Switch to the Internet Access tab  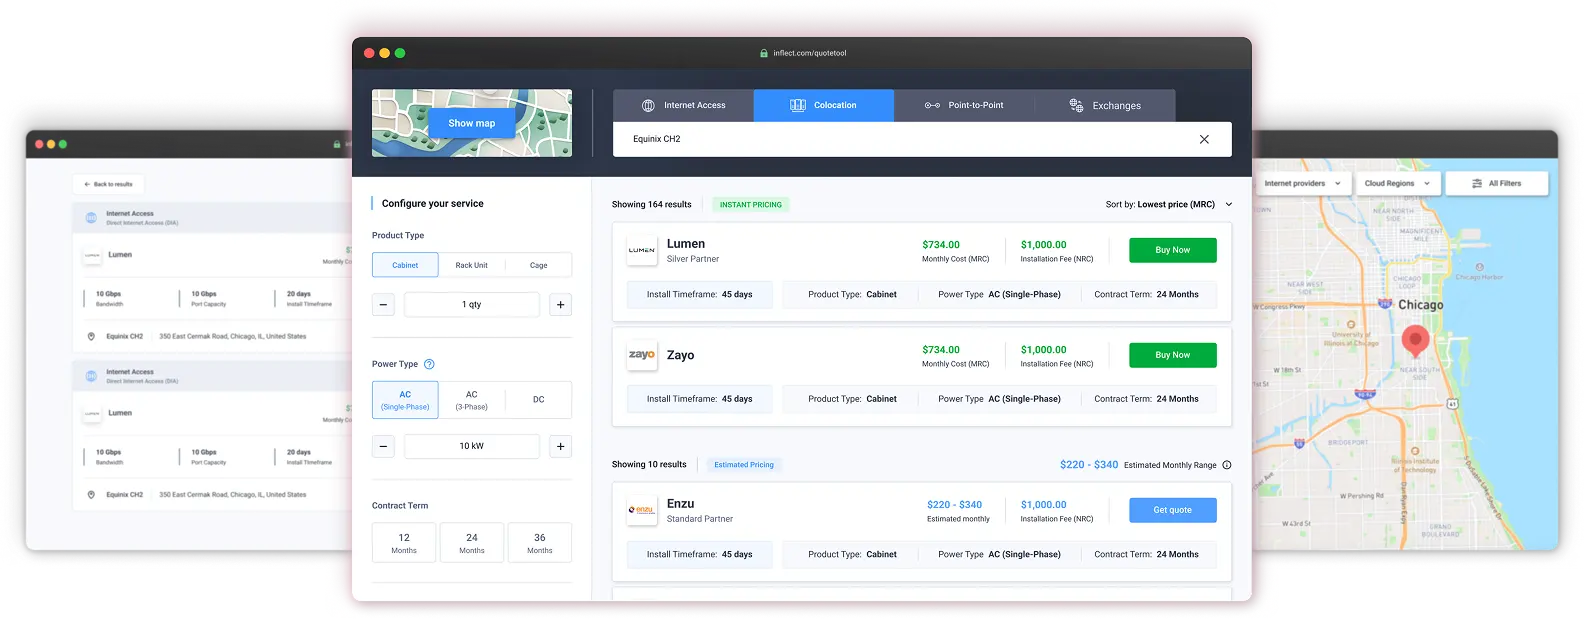coord(683,105)
